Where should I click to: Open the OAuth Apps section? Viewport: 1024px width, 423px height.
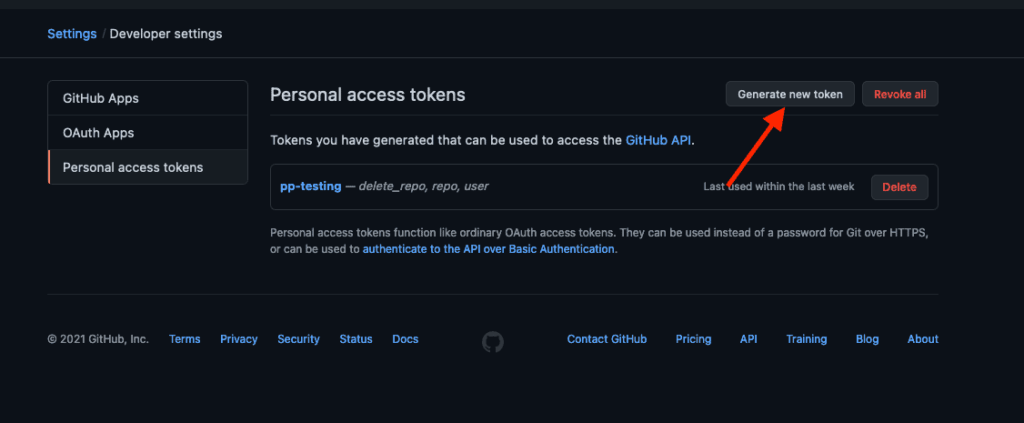[x=148, y=133]
